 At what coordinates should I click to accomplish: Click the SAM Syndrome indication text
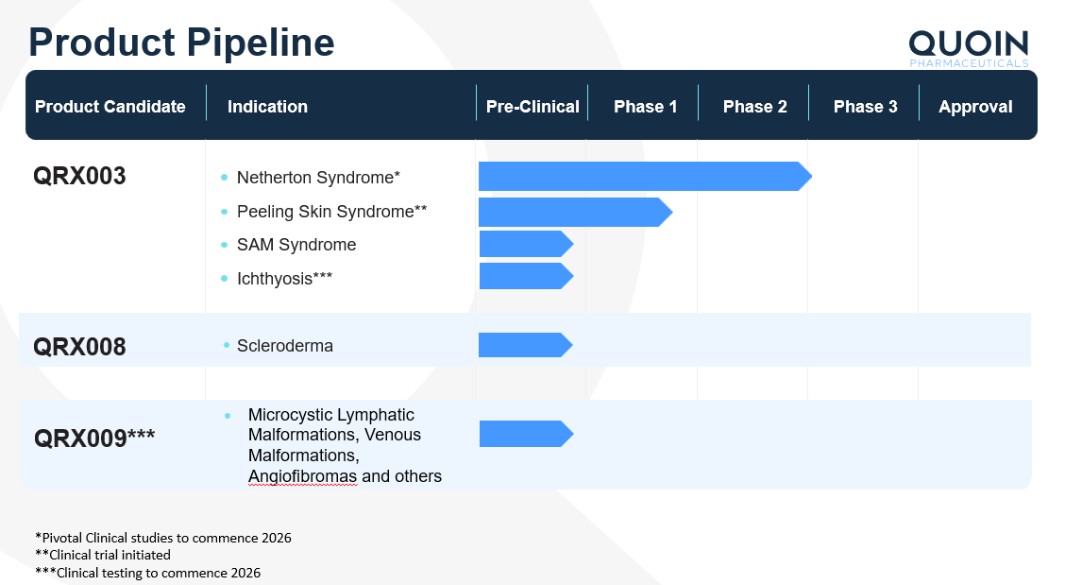coord(296,245)
